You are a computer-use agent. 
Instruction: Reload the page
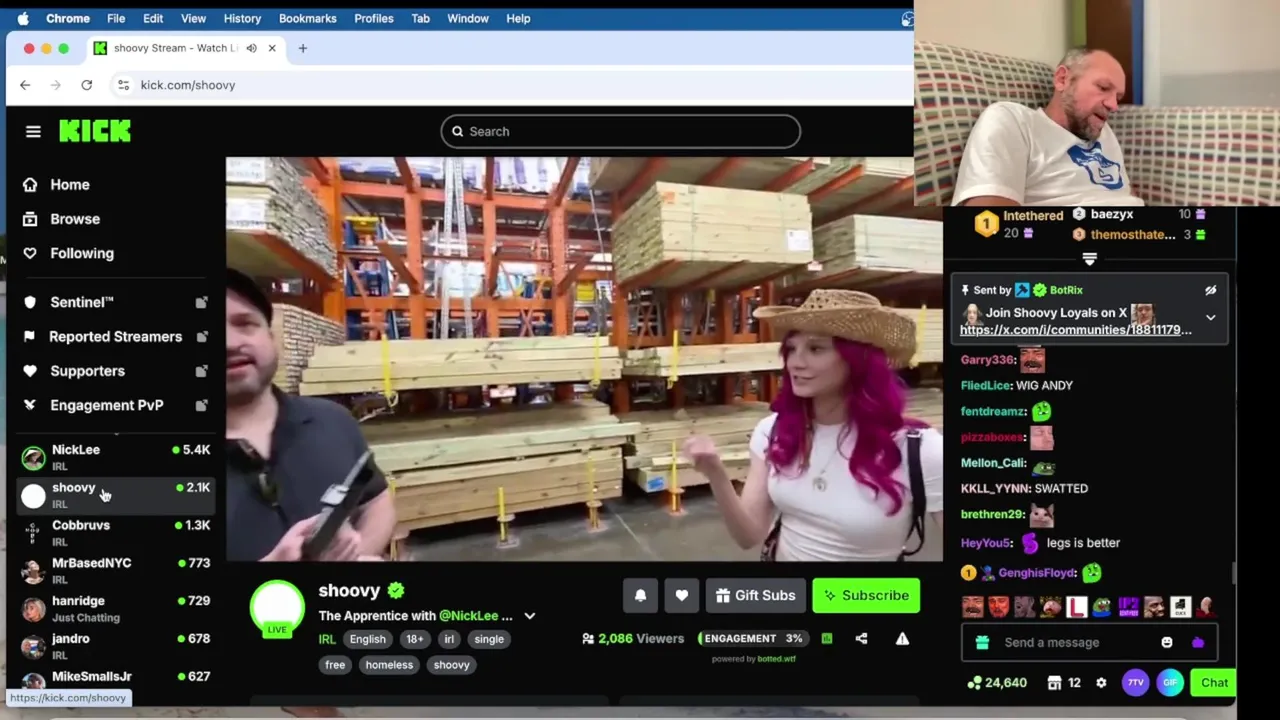tap(87, 85)
